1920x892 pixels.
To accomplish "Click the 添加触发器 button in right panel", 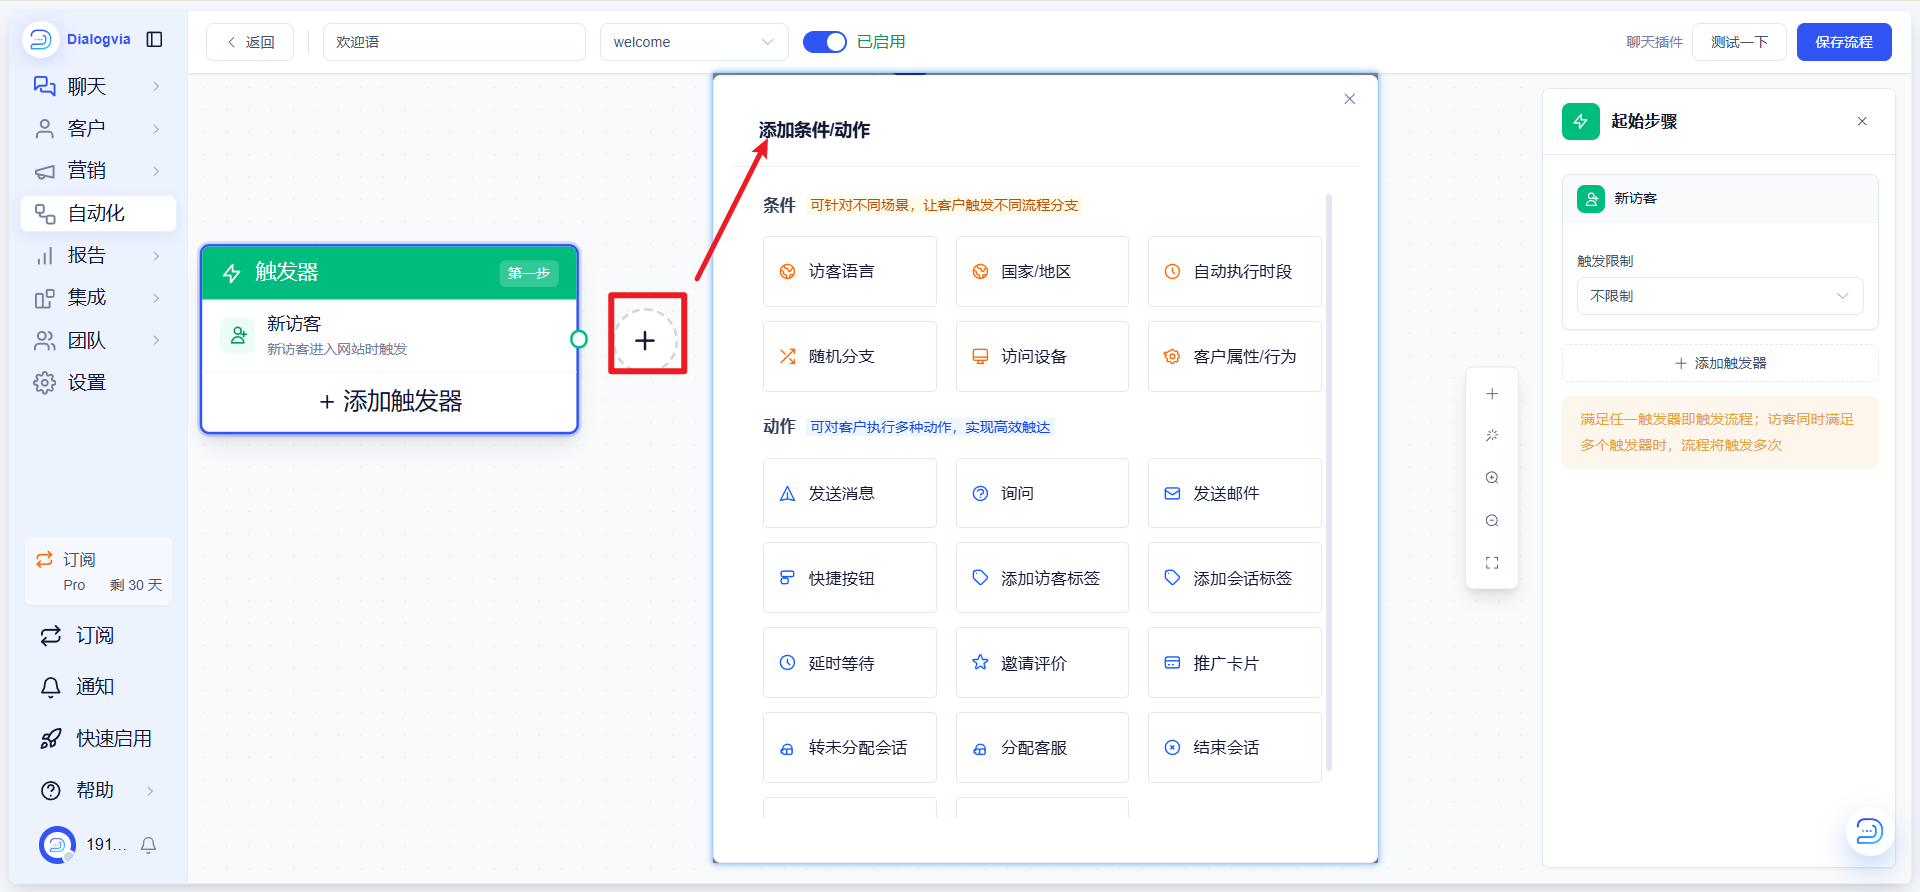I will point(1720,363).
